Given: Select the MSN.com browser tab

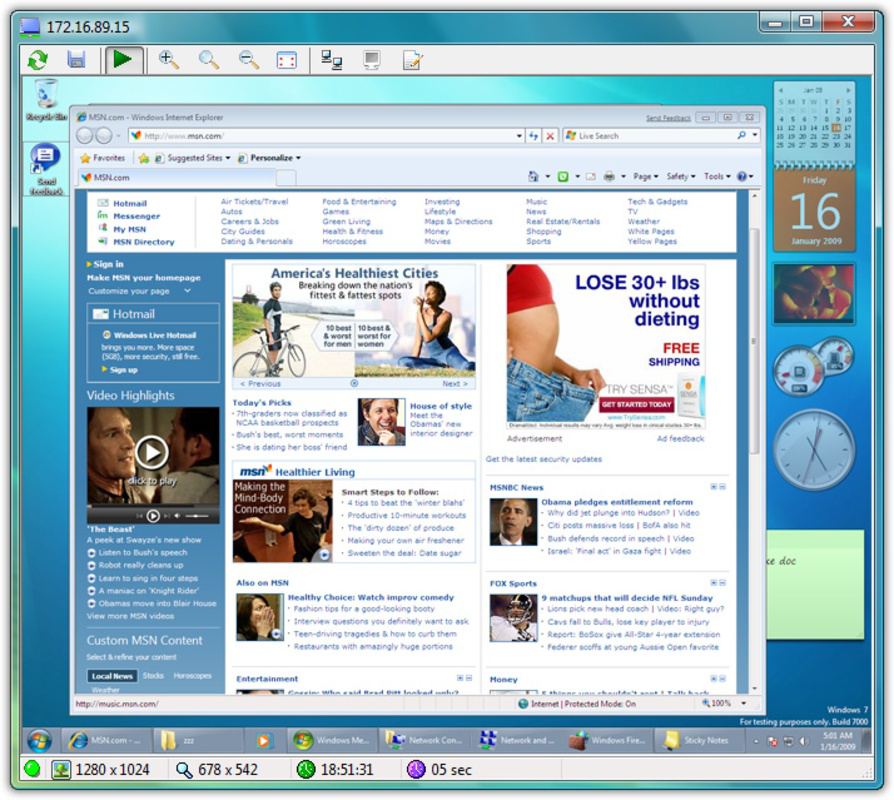Looking at the screenshot, I should [x=177, y=177].
